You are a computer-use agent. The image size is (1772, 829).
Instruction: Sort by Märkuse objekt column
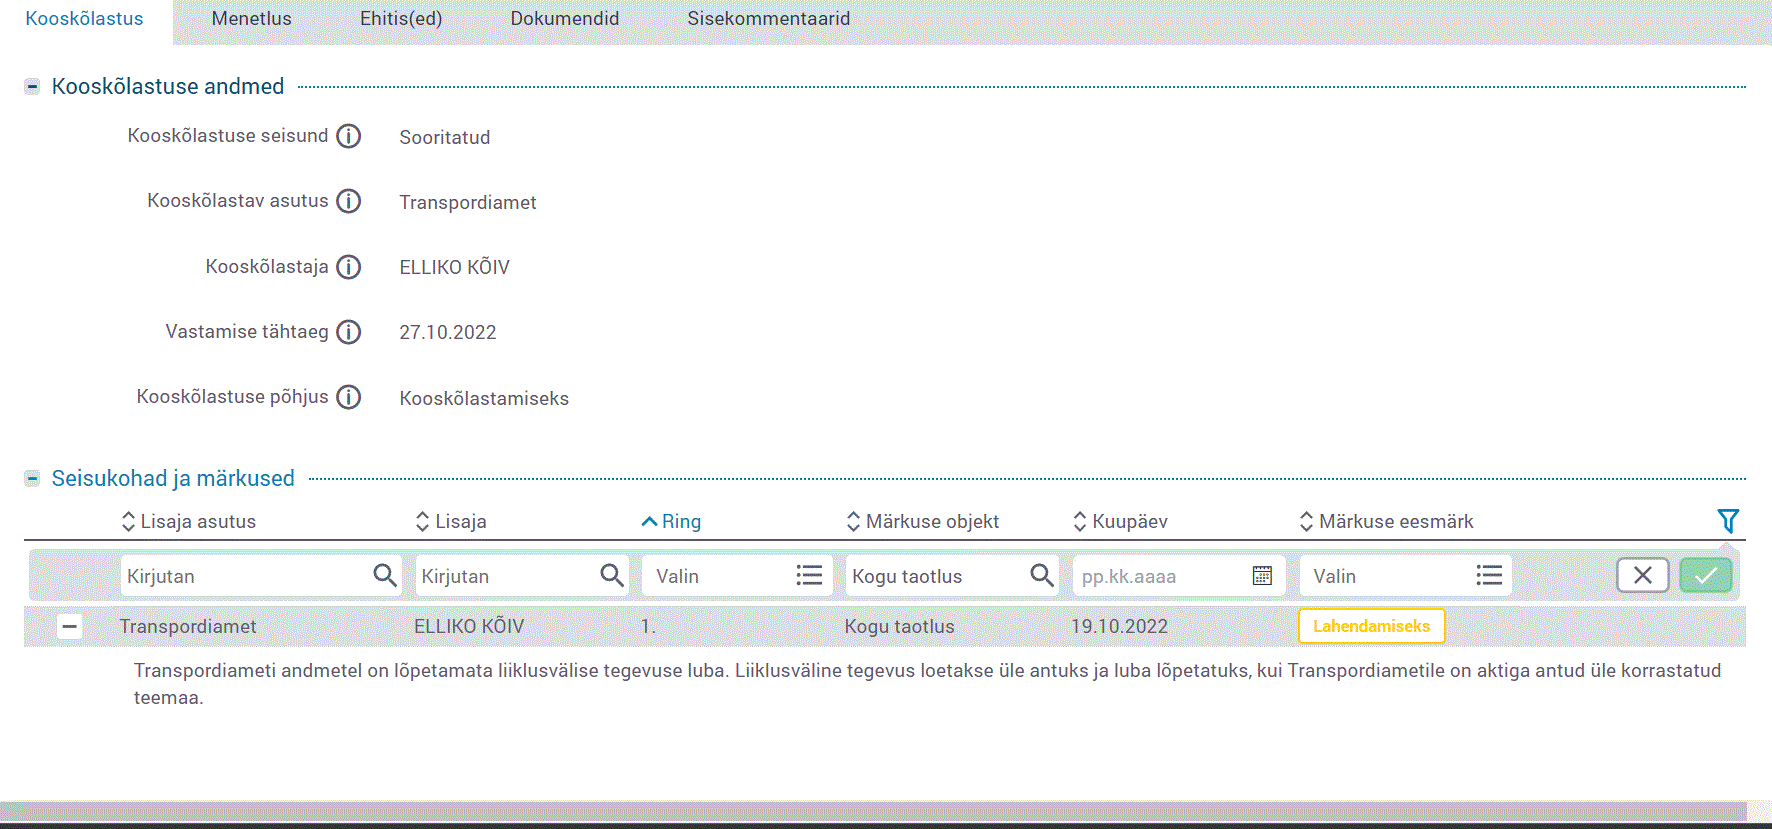(x=922, y=521)
